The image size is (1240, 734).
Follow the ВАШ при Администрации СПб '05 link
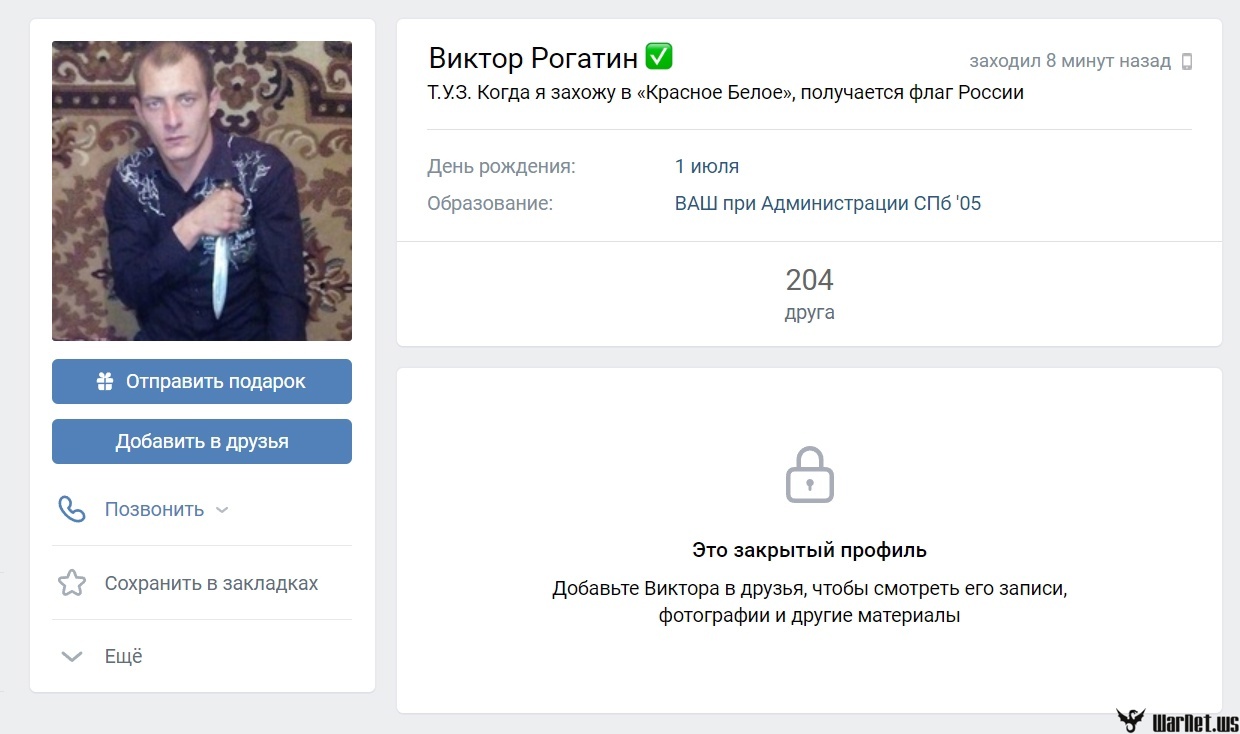(828, 203)
